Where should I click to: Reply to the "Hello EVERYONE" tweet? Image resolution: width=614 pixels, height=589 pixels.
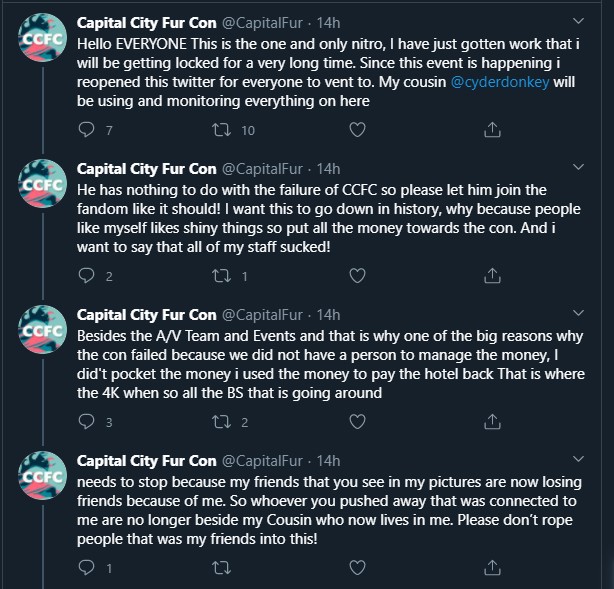pyautogui.click(x=85, y=130)
